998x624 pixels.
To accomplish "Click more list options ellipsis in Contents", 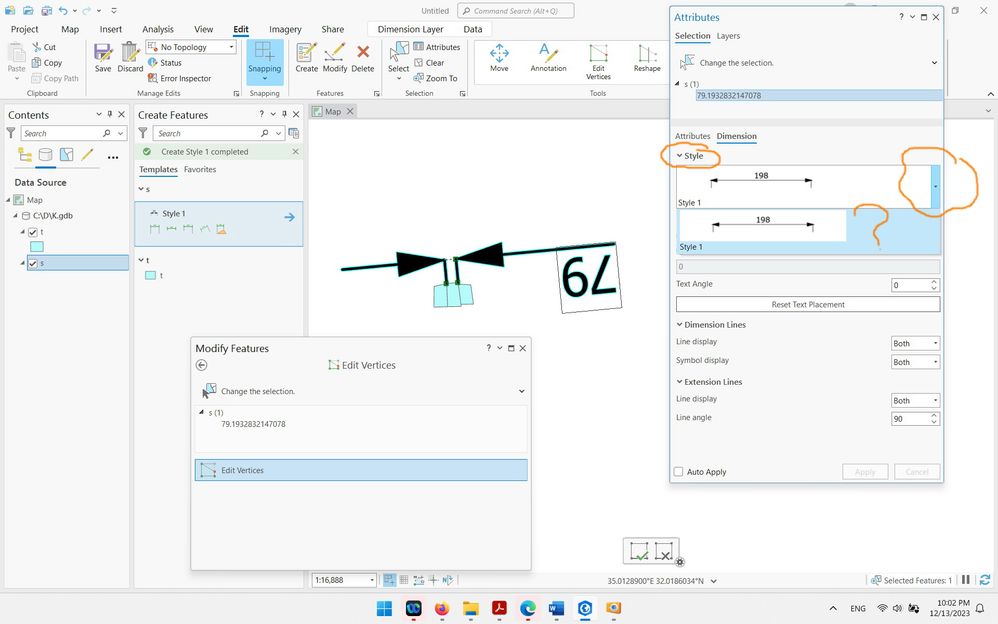I will pos(113,157).
